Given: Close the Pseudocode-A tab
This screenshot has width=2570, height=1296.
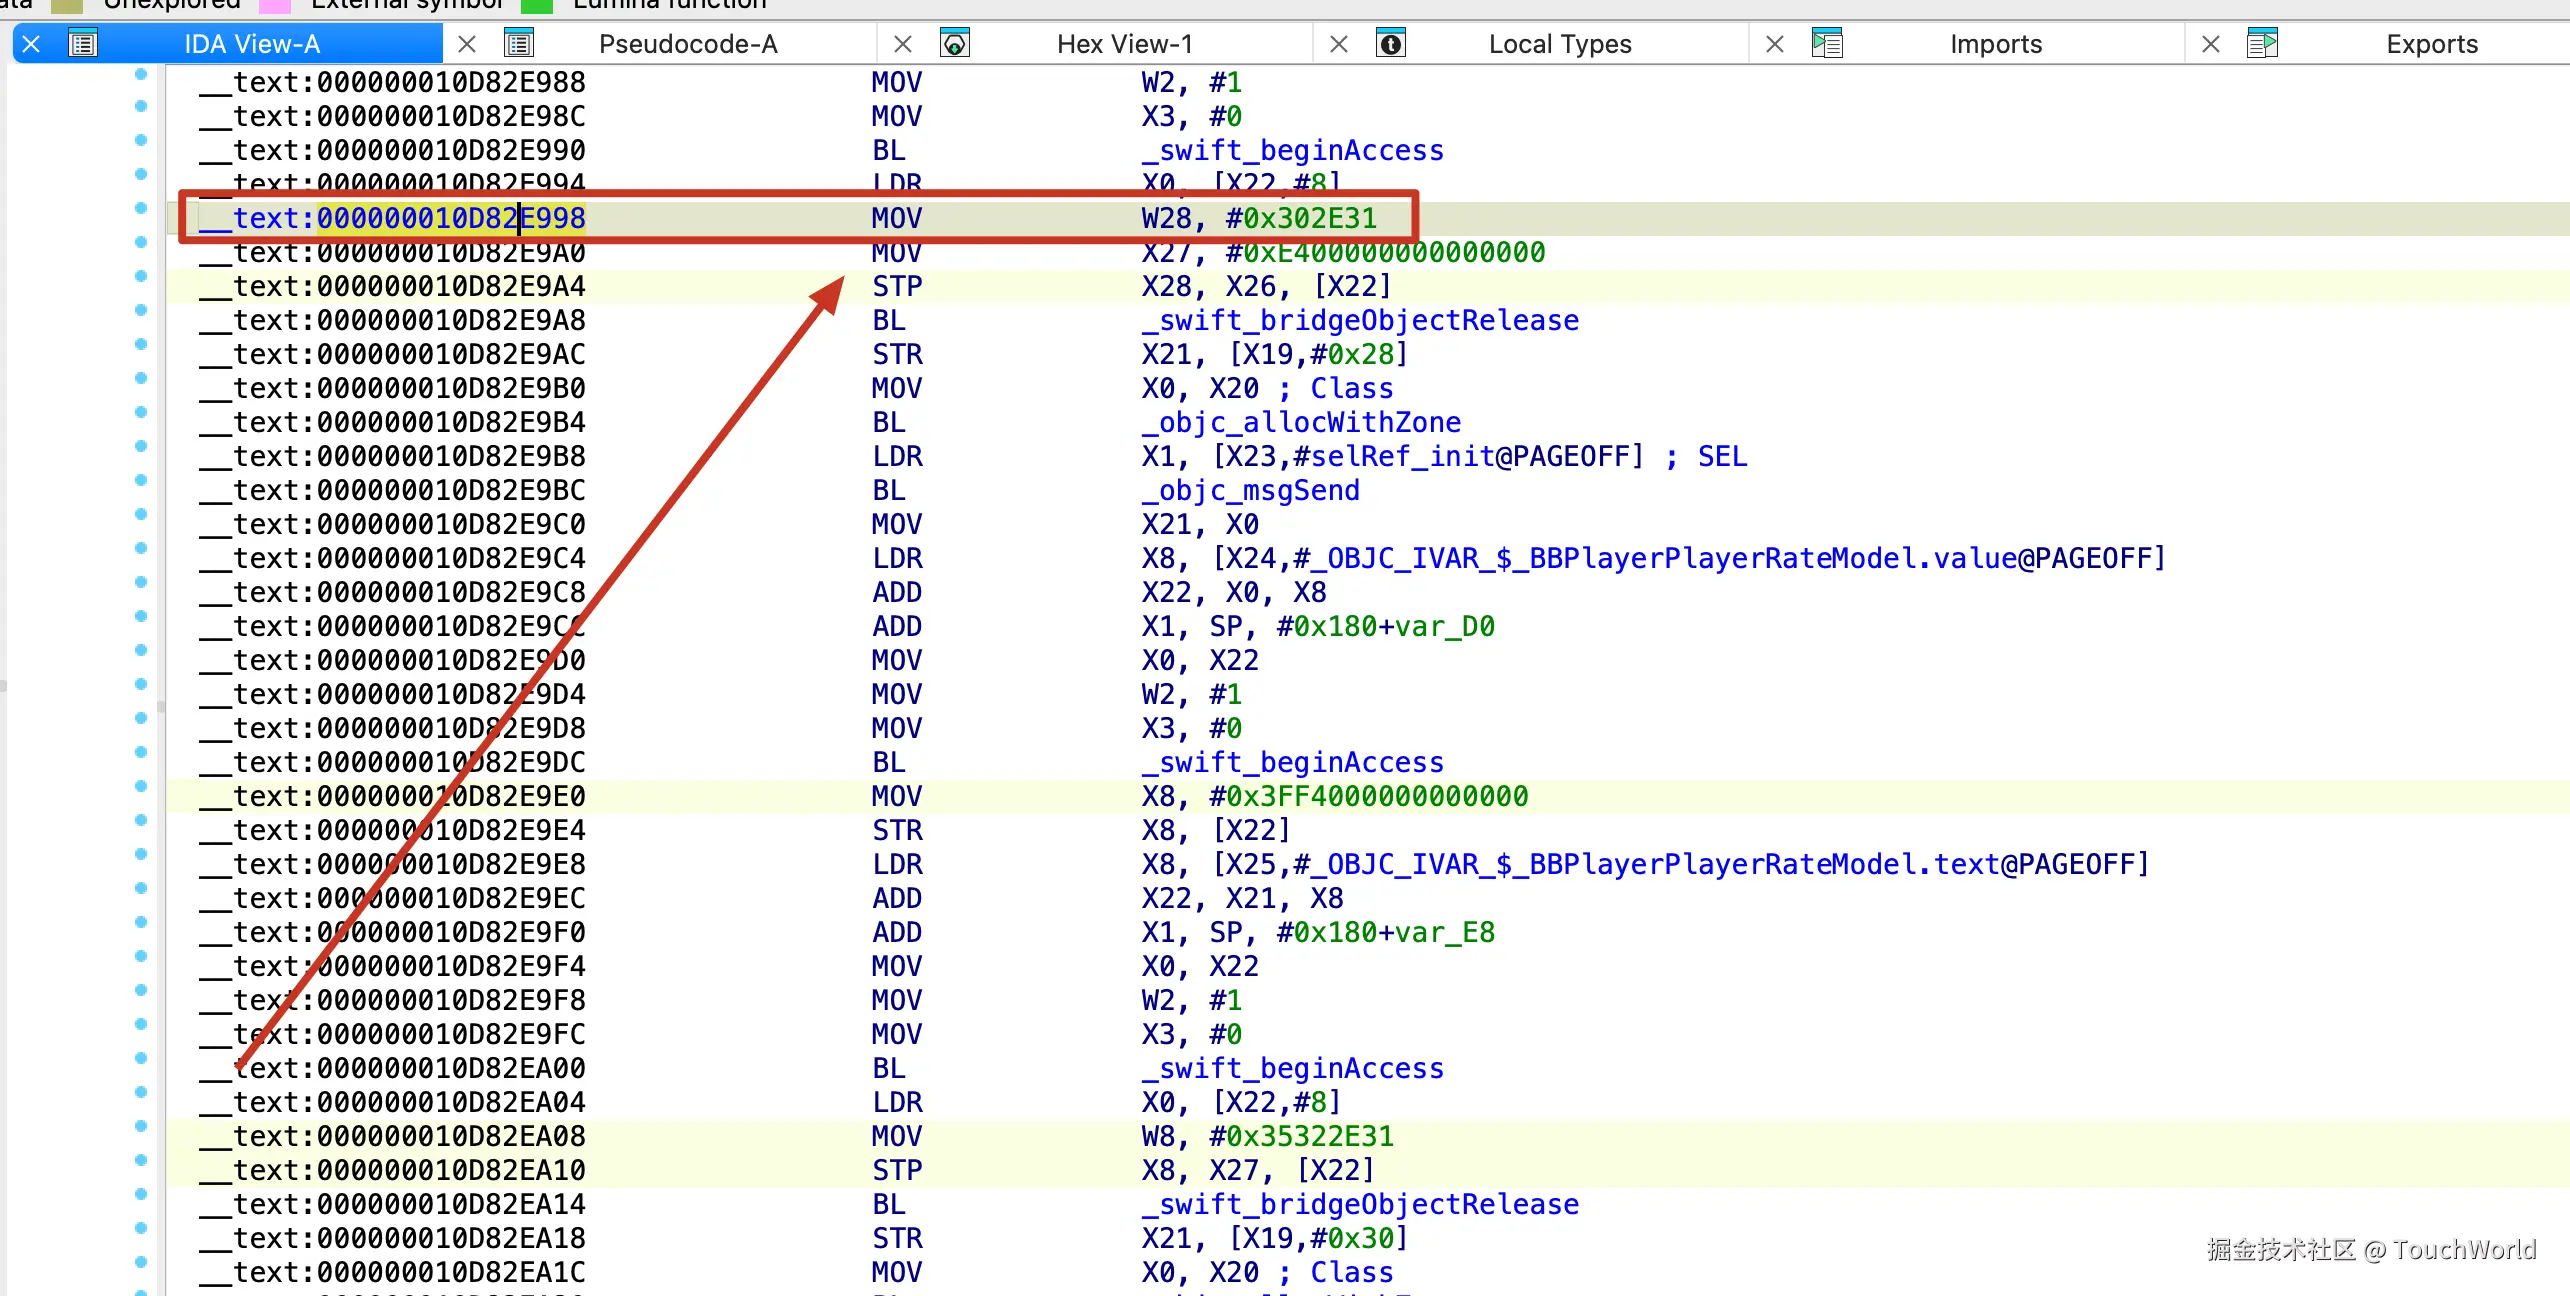Looking at the screenshot, I should pos(467,44).
